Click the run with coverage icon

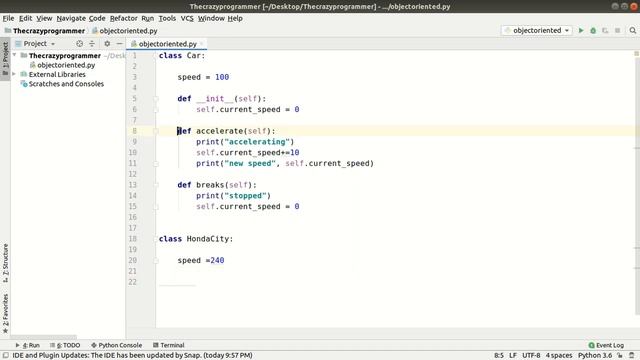pyautogui.click(x=605, y=31)
